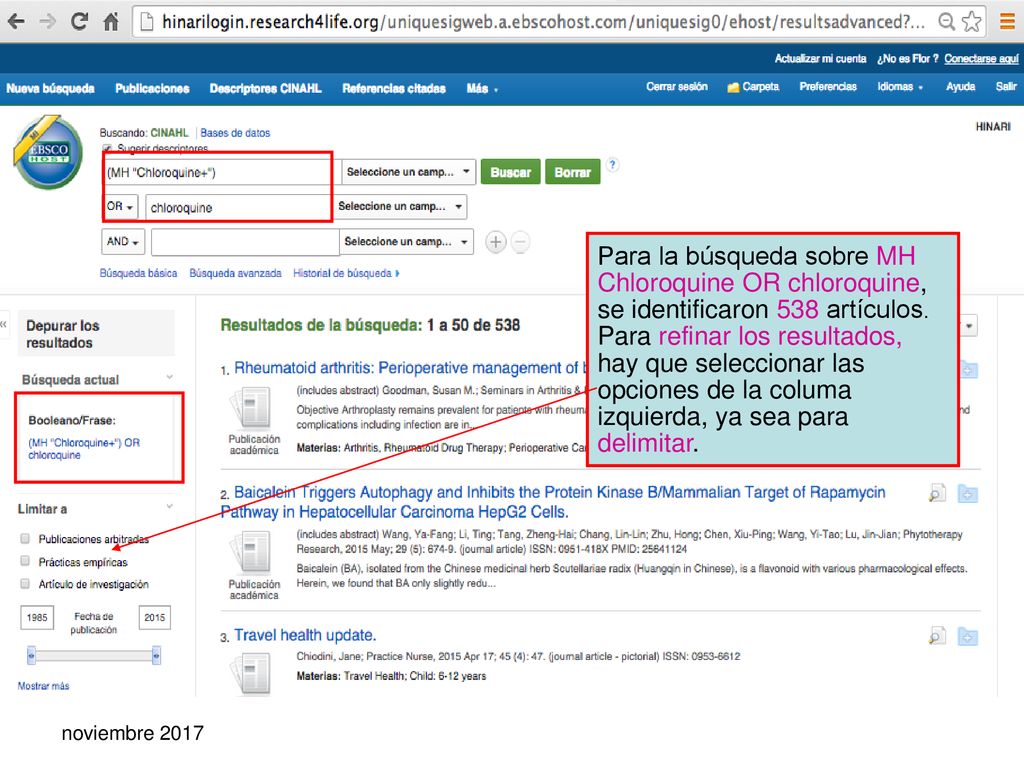1024x768 pixels.
Task: Enable Publicaciones arbitradas limiter
Action: (25, 539)
